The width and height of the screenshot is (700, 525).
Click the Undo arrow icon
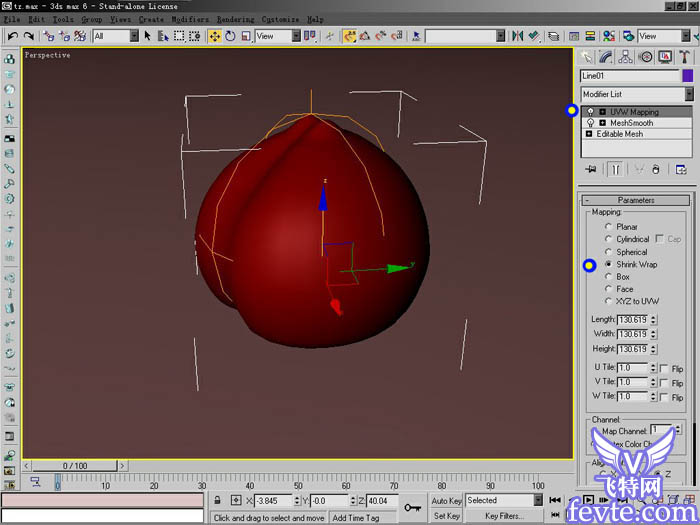[13, 36]
